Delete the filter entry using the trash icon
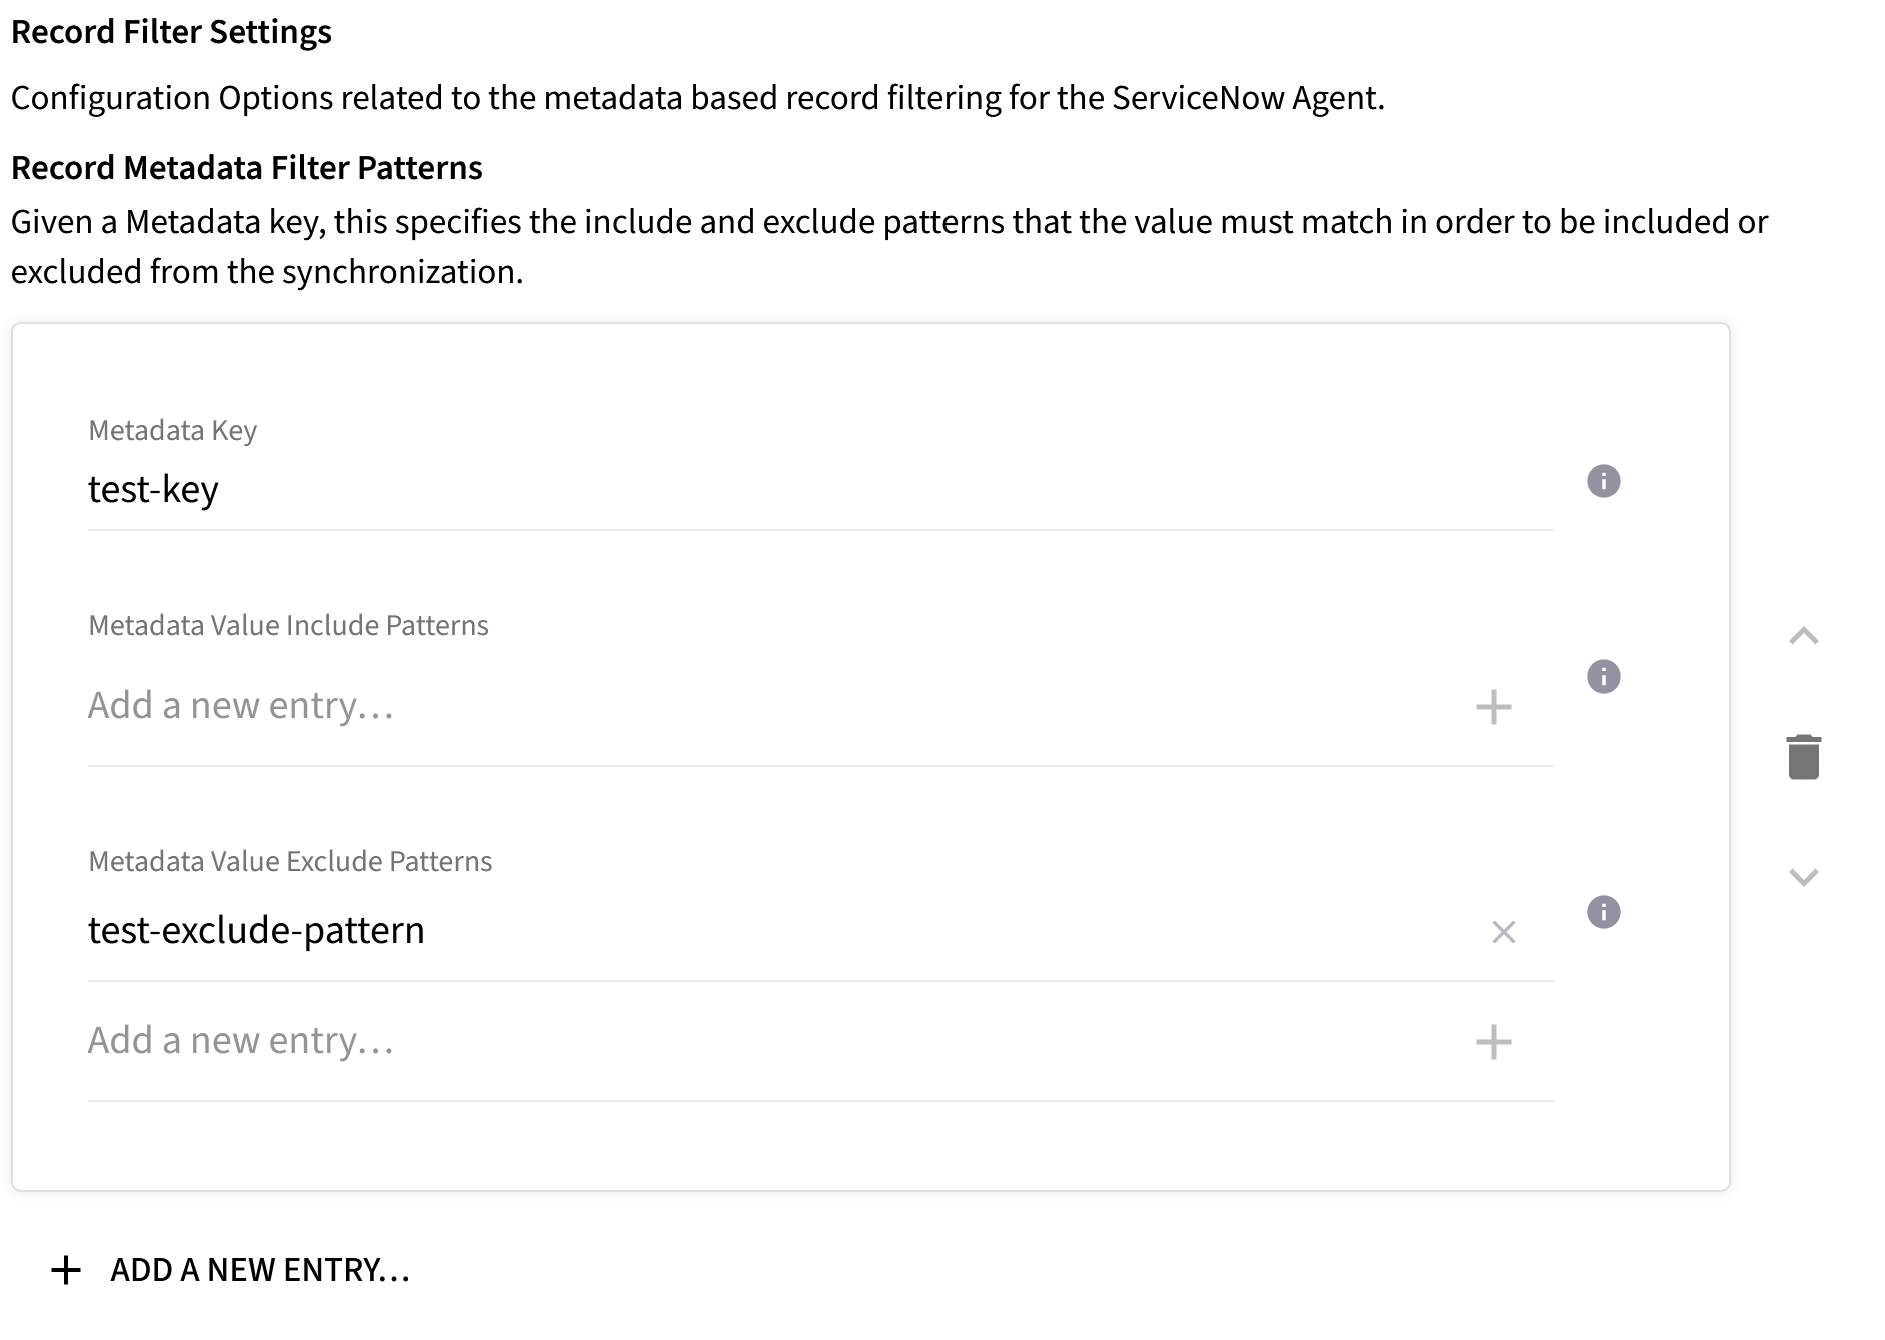Viewport: 1885px width, 1340px height. coord(1804,757)
